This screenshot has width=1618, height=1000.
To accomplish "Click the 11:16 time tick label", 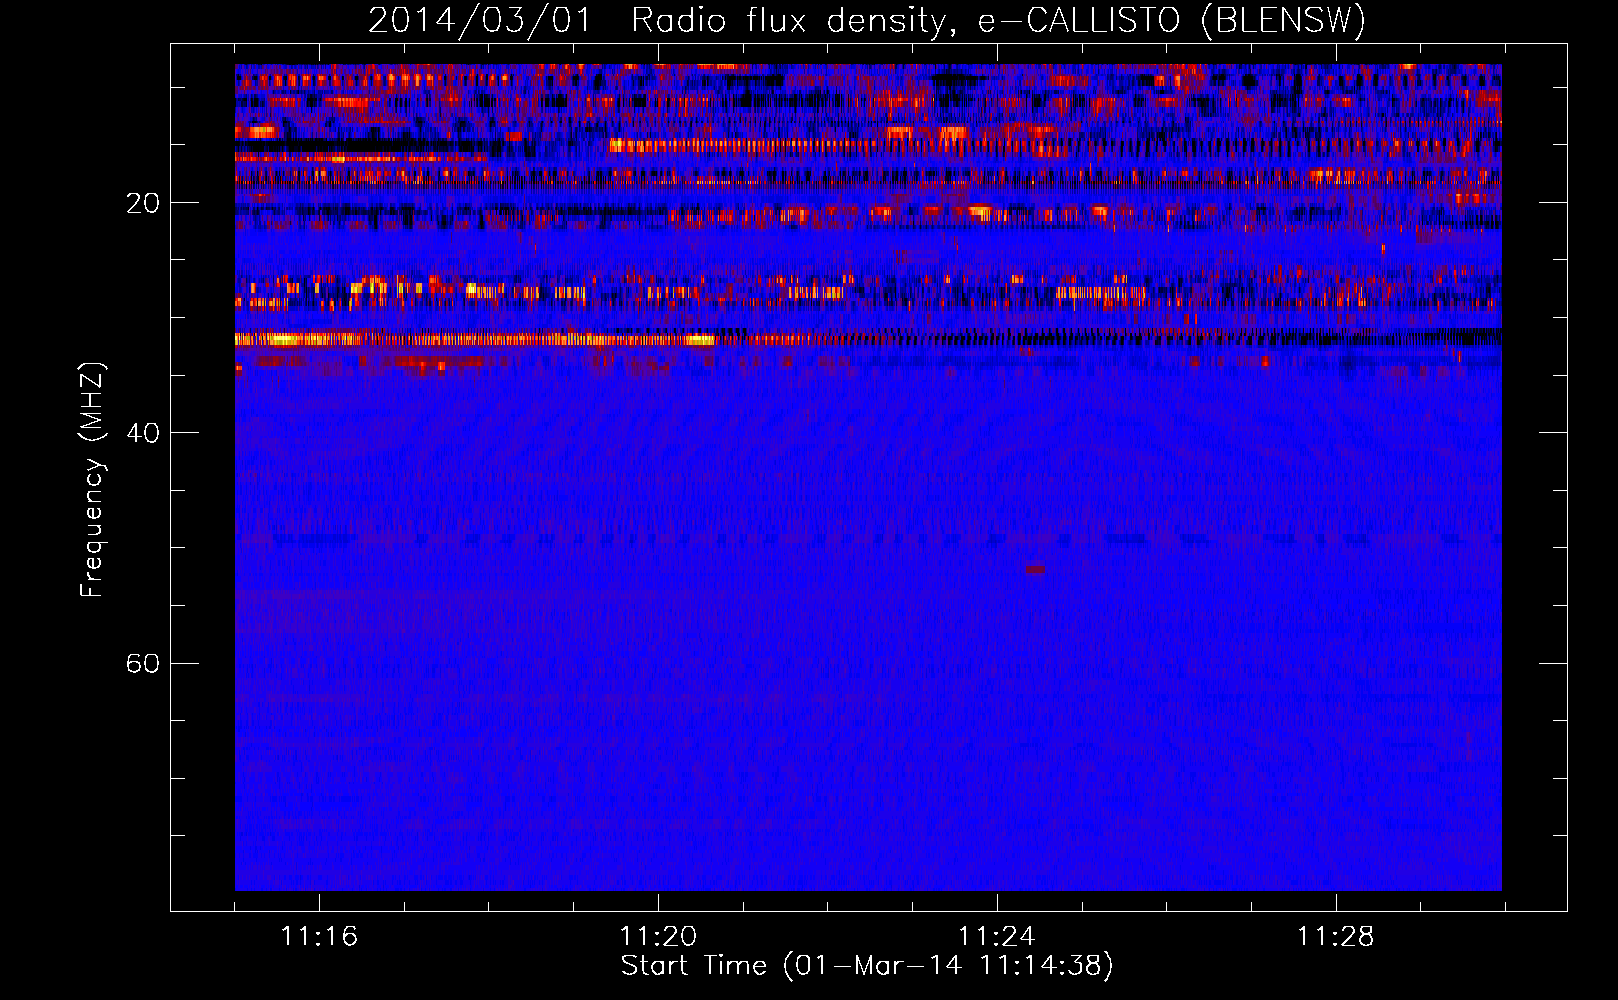I will tap(319, 936).
